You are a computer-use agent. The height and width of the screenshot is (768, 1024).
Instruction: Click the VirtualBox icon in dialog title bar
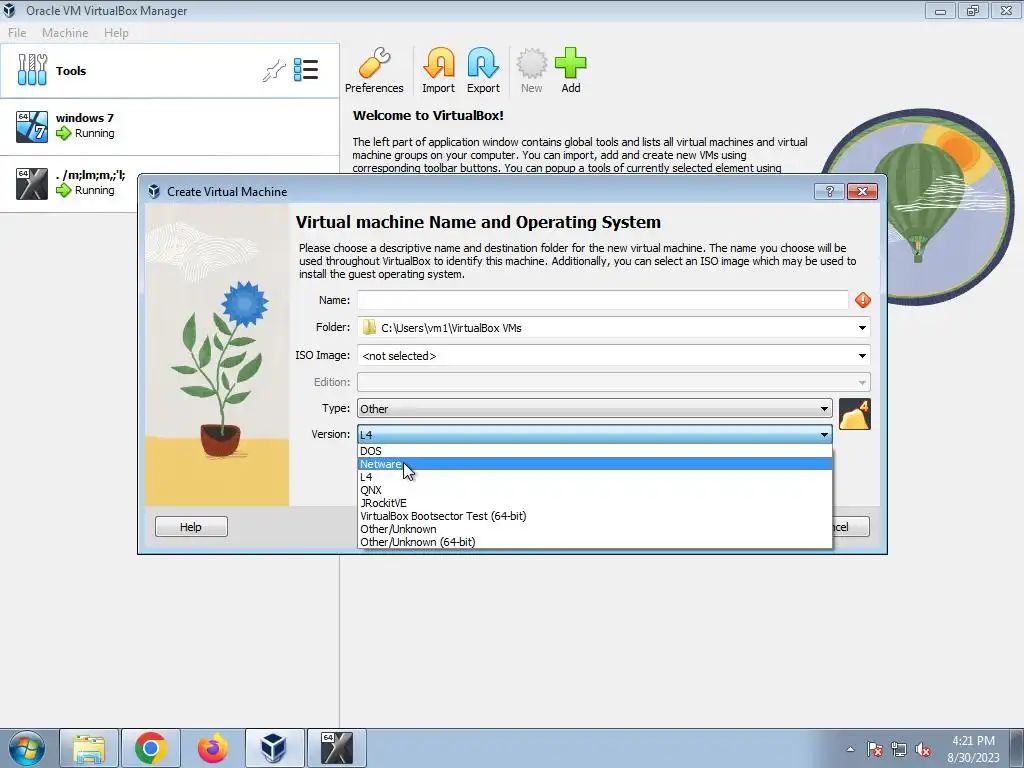(x=154, y=191)
